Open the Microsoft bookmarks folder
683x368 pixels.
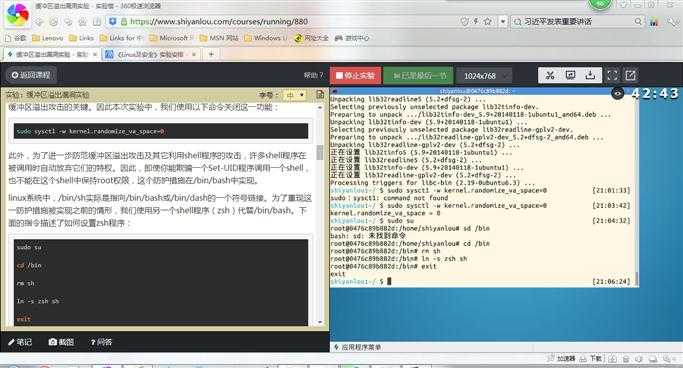point(170,38)
